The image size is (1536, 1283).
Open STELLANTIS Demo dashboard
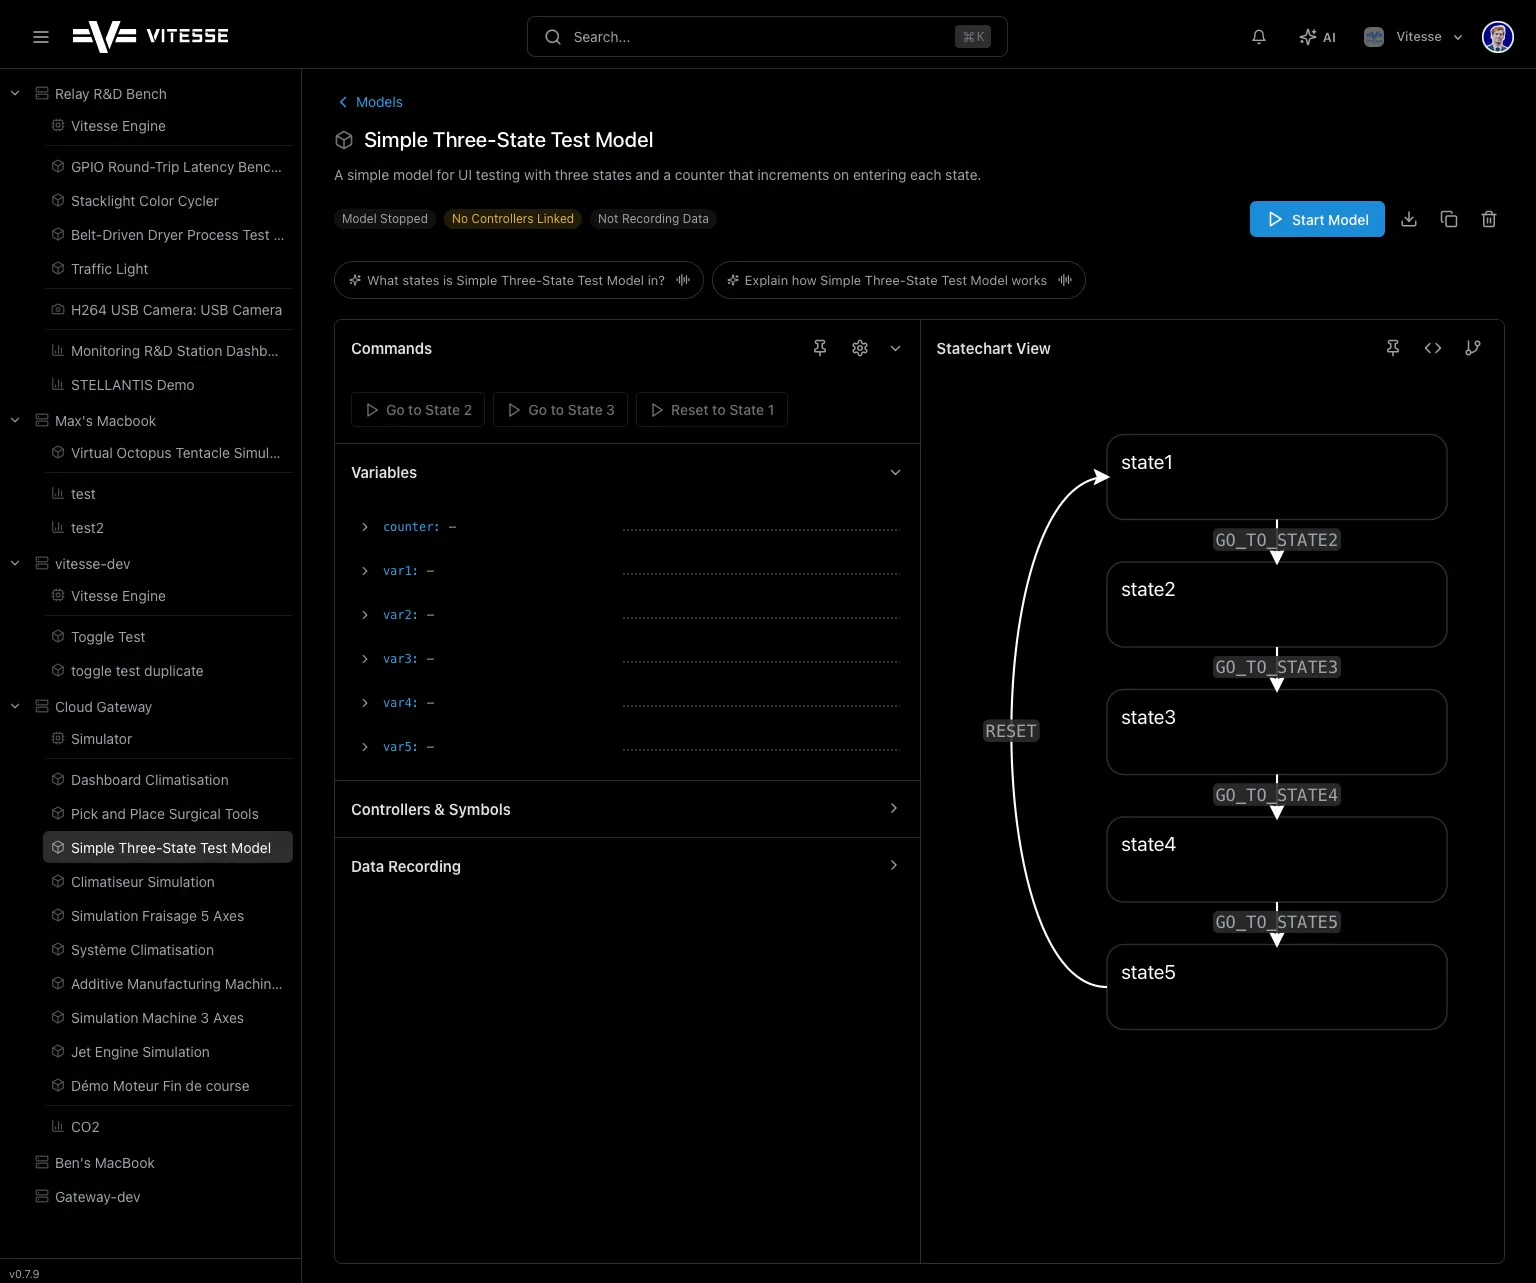pyautogui.click(x=168, y=385)
